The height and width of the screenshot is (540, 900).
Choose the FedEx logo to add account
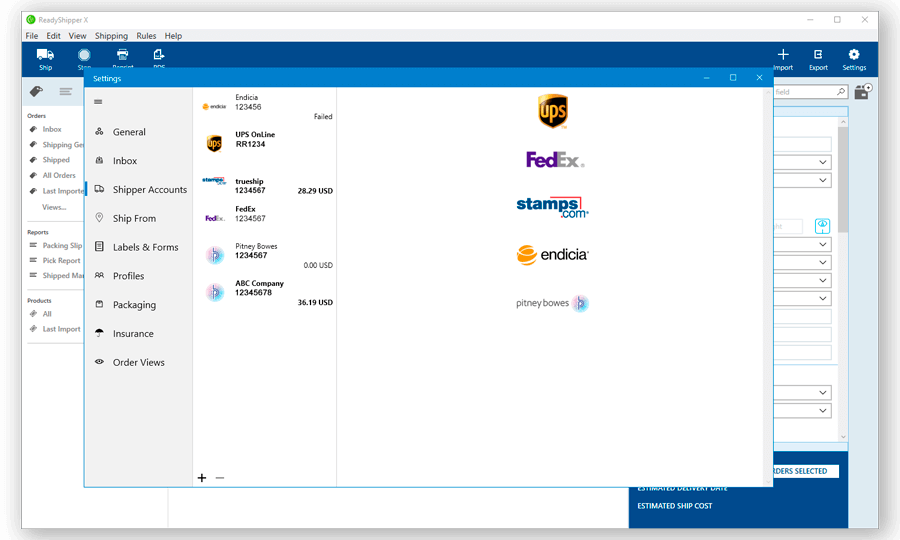(x=555, y=160)
